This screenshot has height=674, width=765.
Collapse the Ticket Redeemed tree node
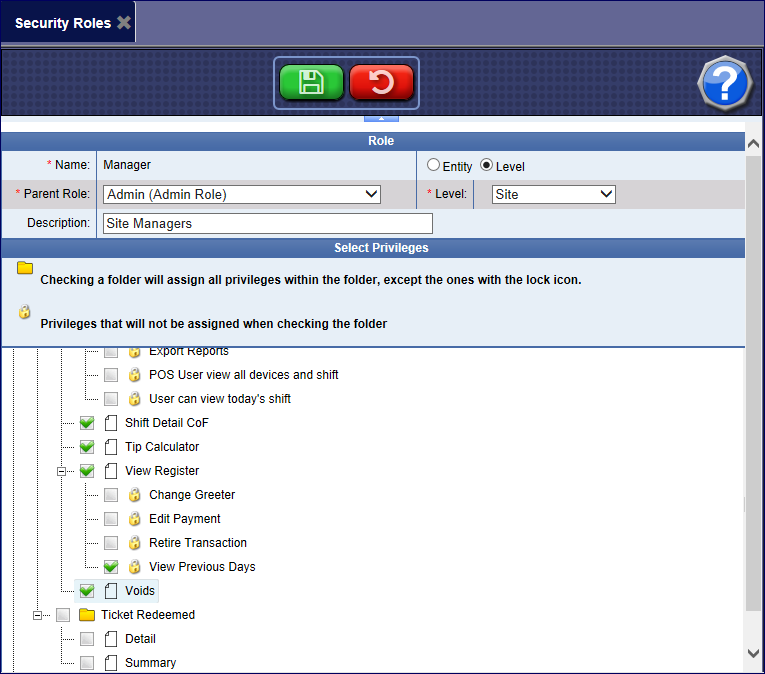point(39,615)
